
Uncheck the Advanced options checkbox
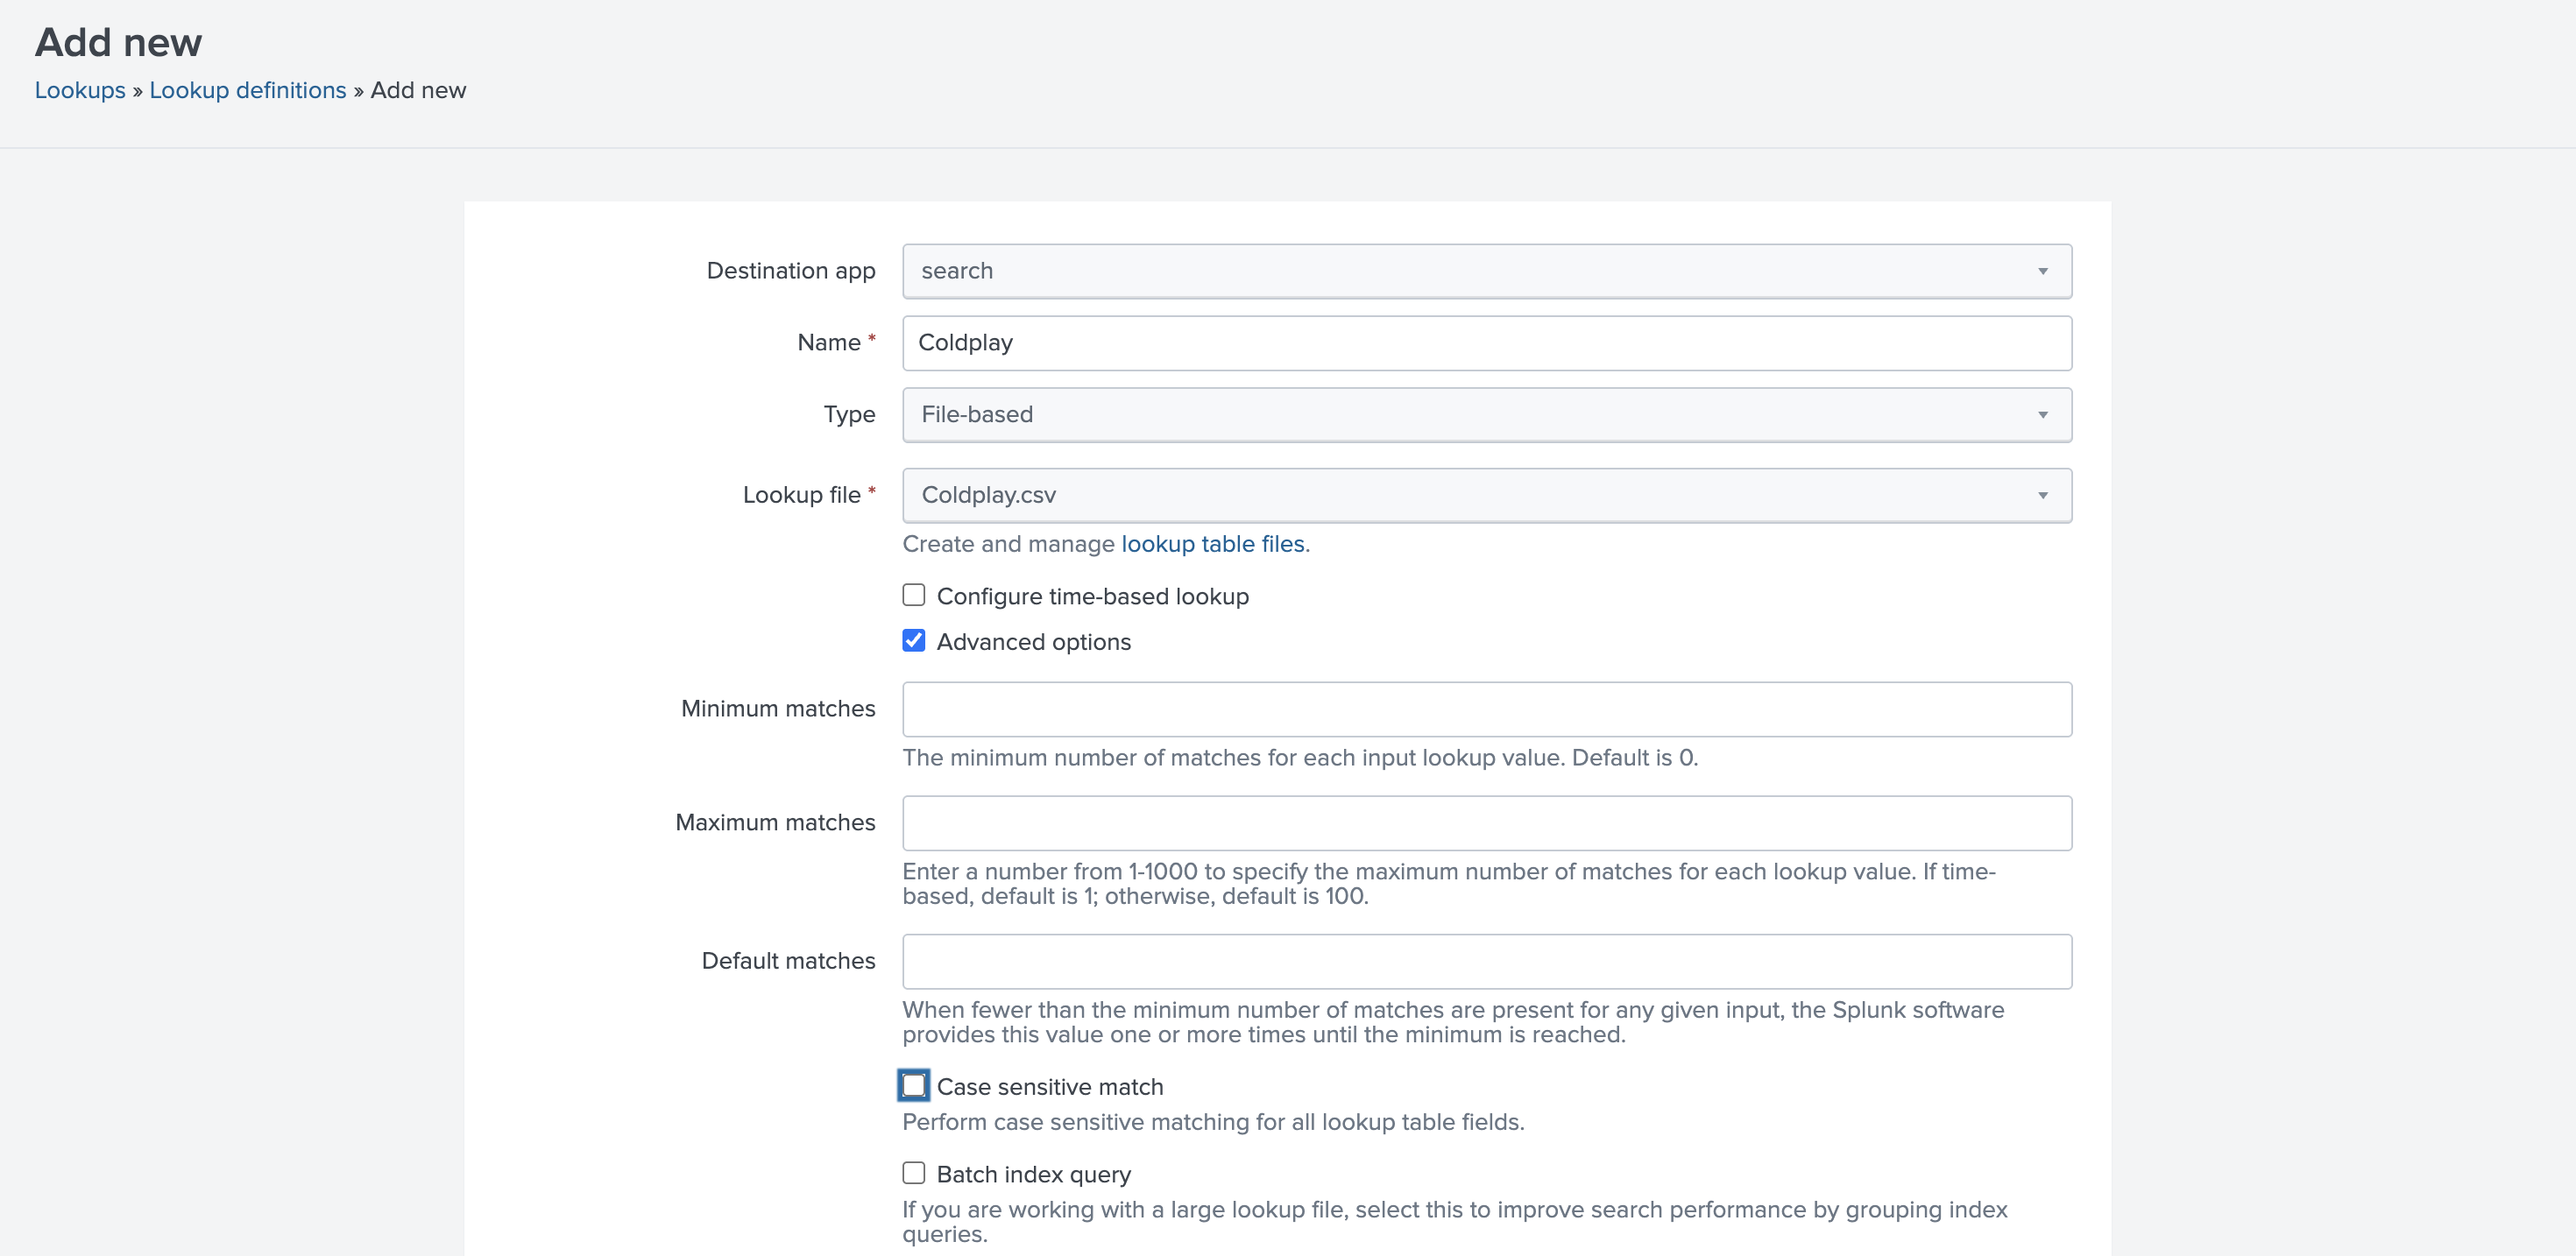(x=913, y=641)
